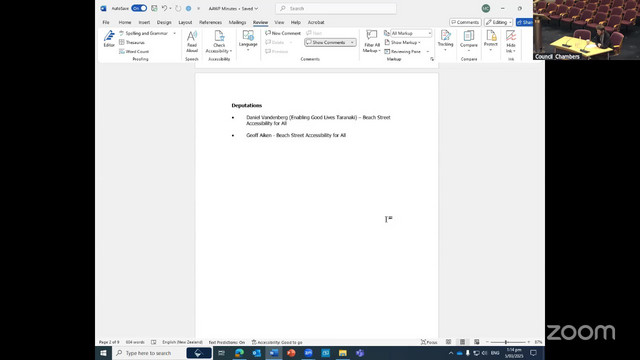Open PowerPoint from the taskbar
This screenshot has height=360, width=640.
click(x=291, y=353)
